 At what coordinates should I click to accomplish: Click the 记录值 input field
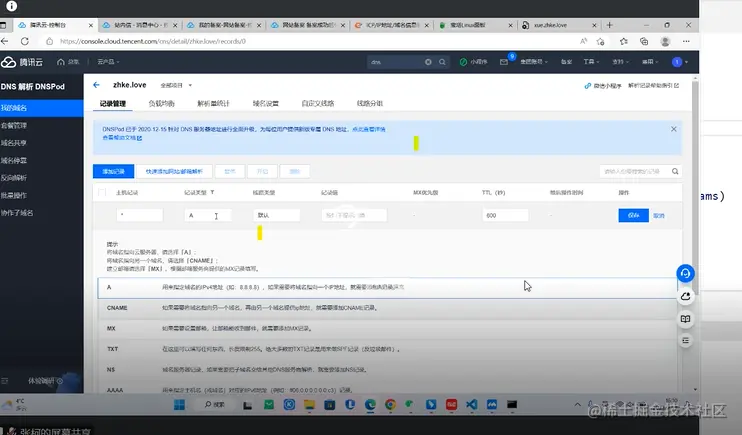coord(354,215)
